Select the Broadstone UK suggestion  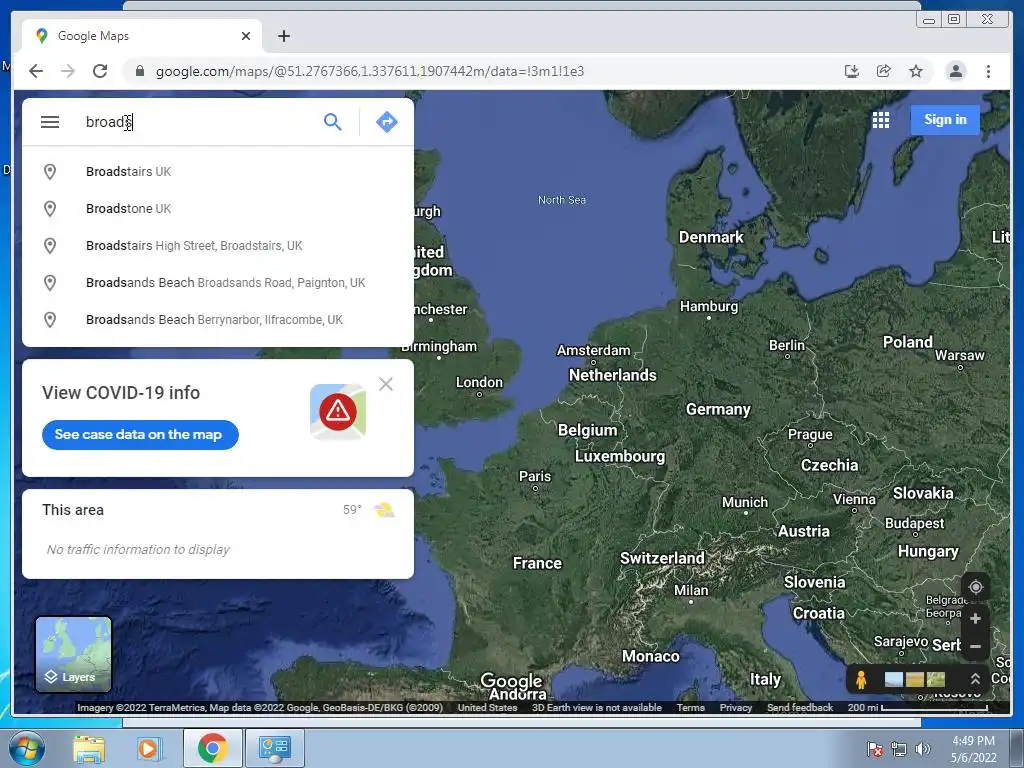[218, 209]
